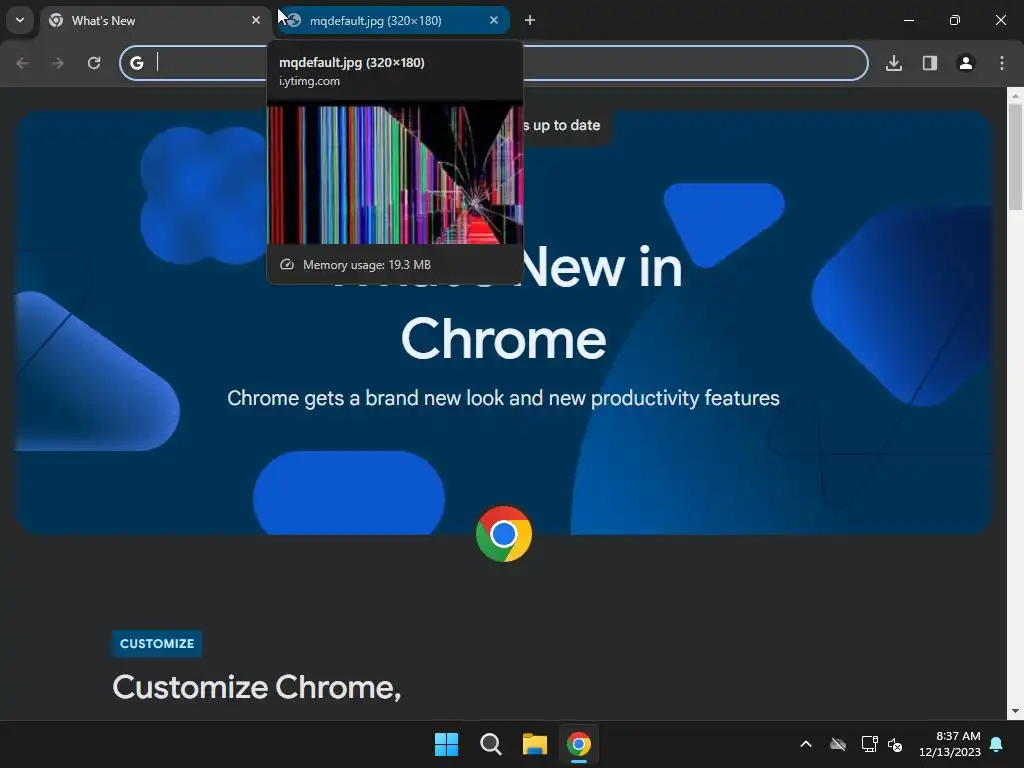Click the memory usage gauge icon
1024x768 pixels.
pos(287,264)
